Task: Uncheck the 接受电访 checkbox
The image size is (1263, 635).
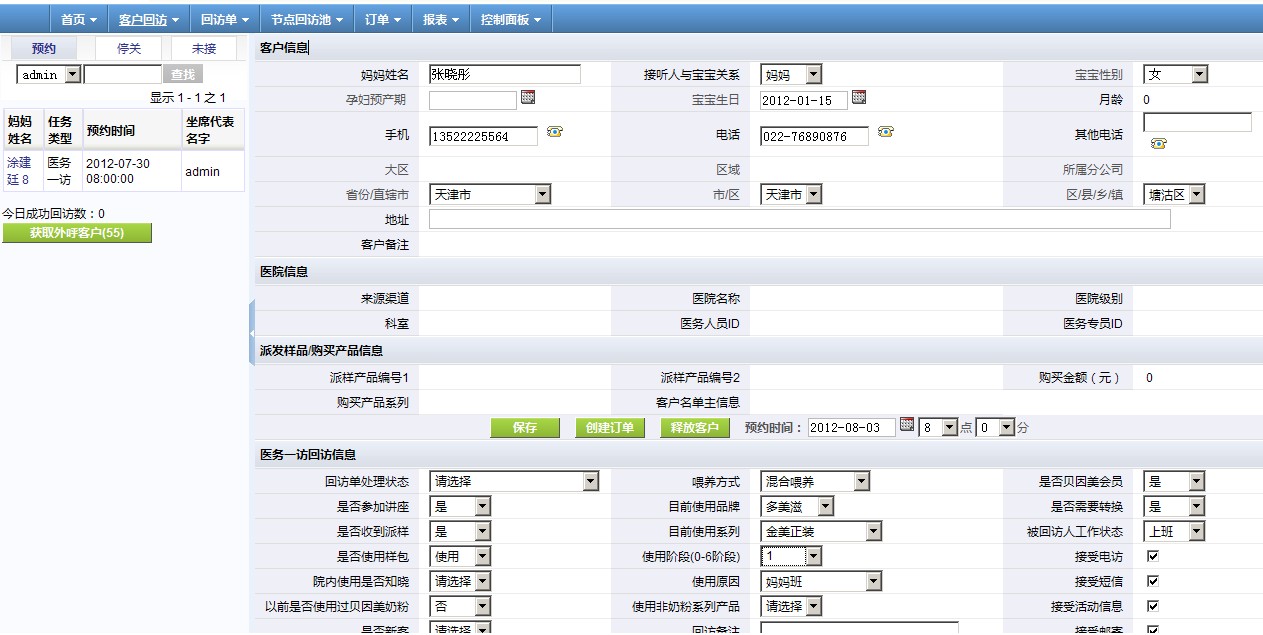Action: point(1152,556)
